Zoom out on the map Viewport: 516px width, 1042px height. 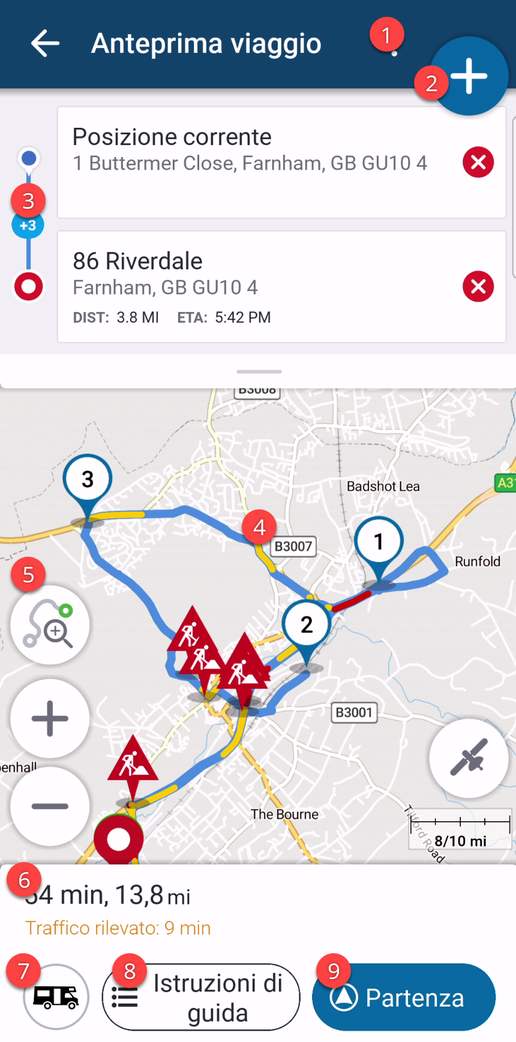51,806
